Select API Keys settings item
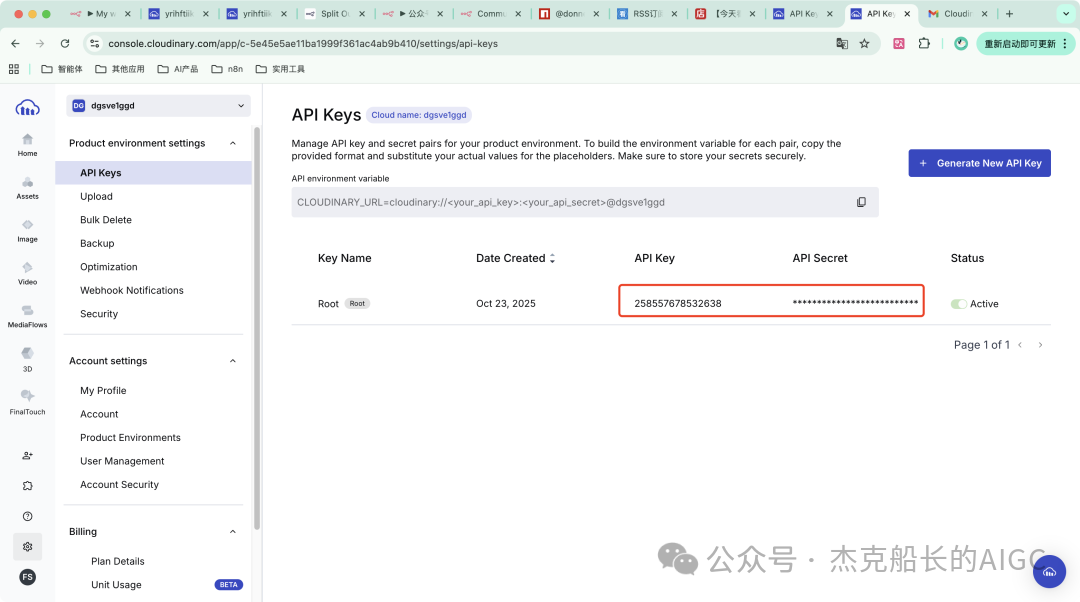Image resolution: width=1080 pixels, height=602 pixels. (154, 173)
